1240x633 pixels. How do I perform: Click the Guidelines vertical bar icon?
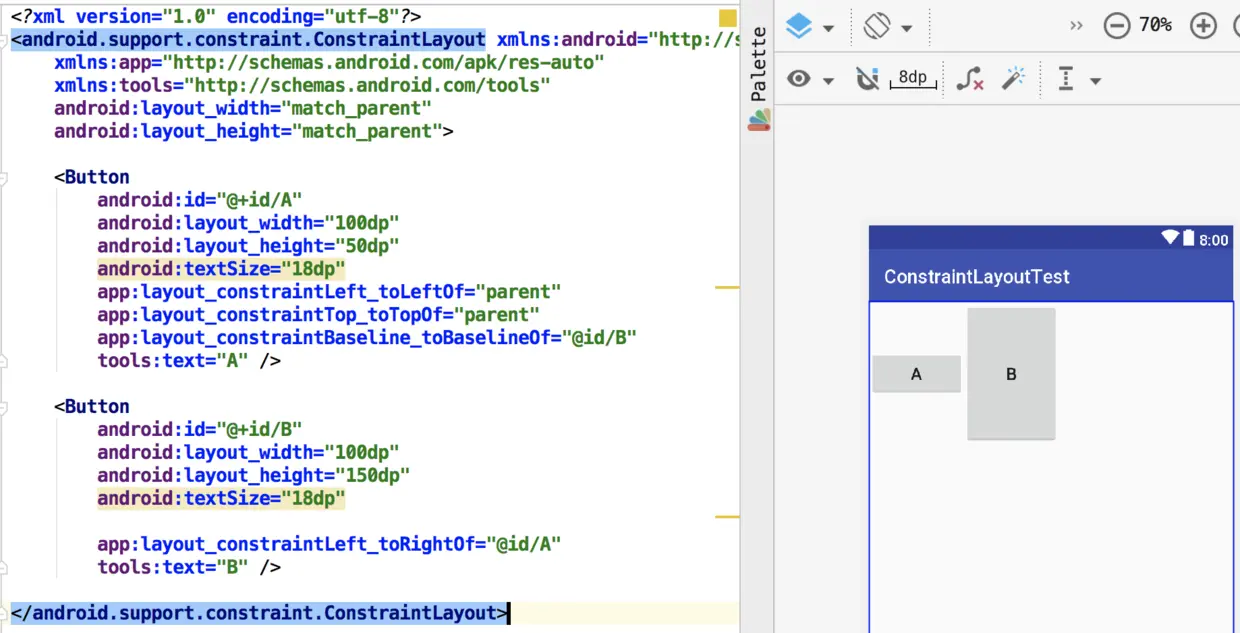pyautogui.click(x=1066, y=79)
